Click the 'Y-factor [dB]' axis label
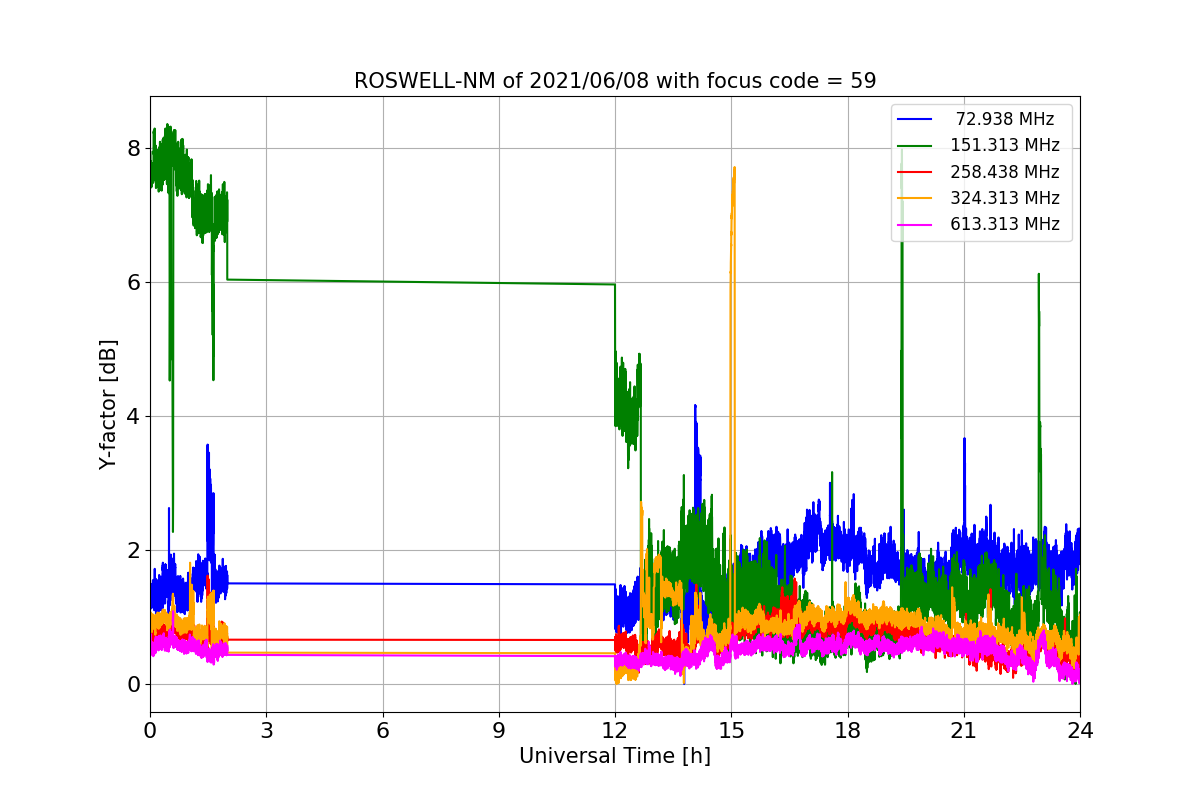Screen dimensions: 1200x800 click(109, 404)
